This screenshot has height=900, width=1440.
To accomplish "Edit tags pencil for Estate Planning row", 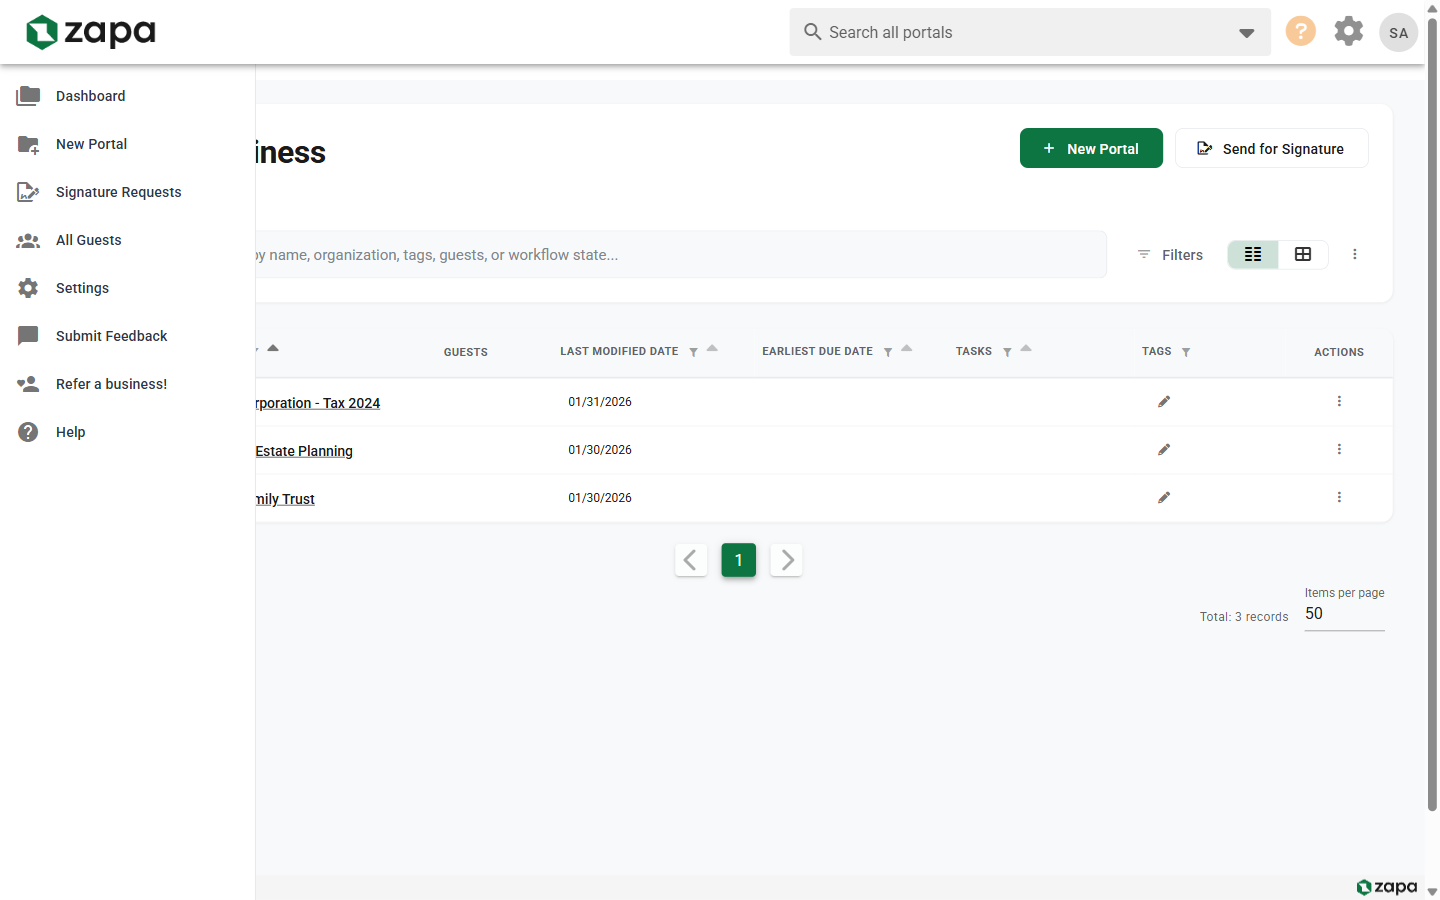I will (1164, 450).
